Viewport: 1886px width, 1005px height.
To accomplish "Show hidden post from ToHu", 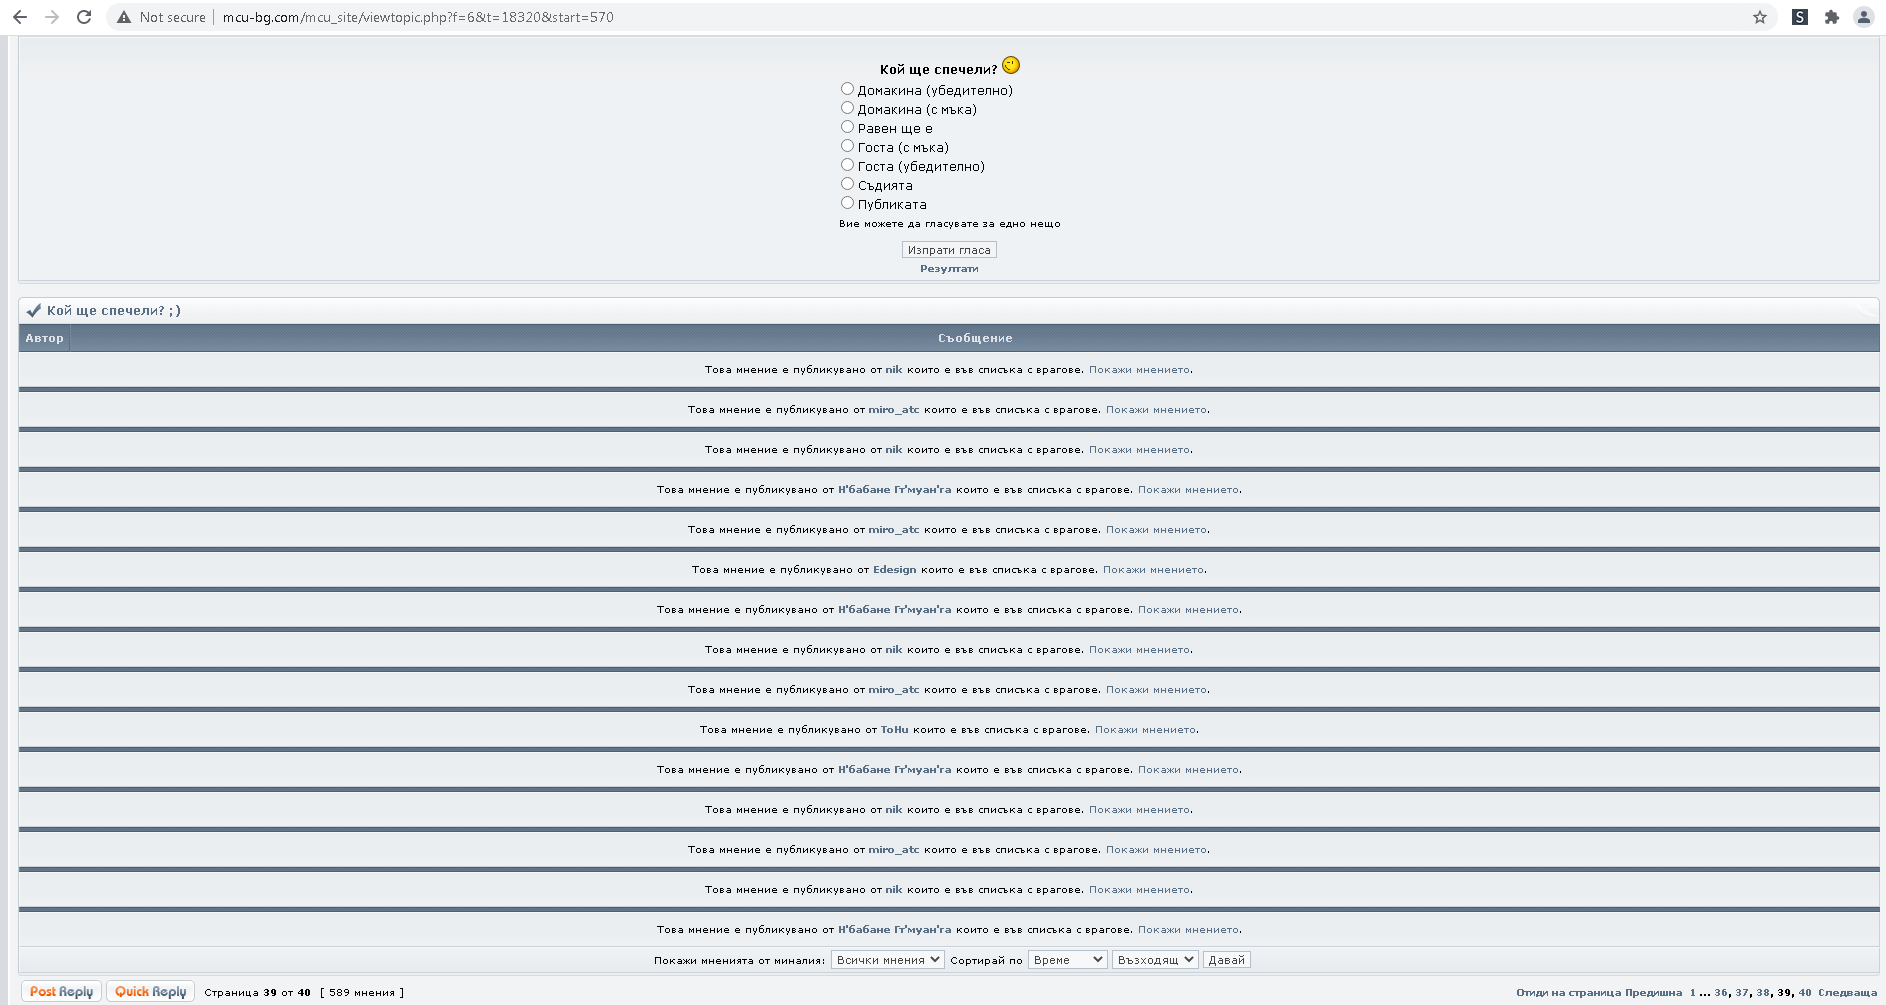I will [1145, 730].
